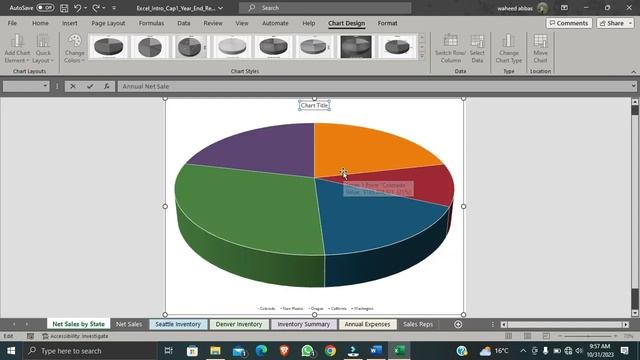The width and height of the screenshot is (640, 360).
Task: Switch to Normal view in status bar
Action: [508, 336]
